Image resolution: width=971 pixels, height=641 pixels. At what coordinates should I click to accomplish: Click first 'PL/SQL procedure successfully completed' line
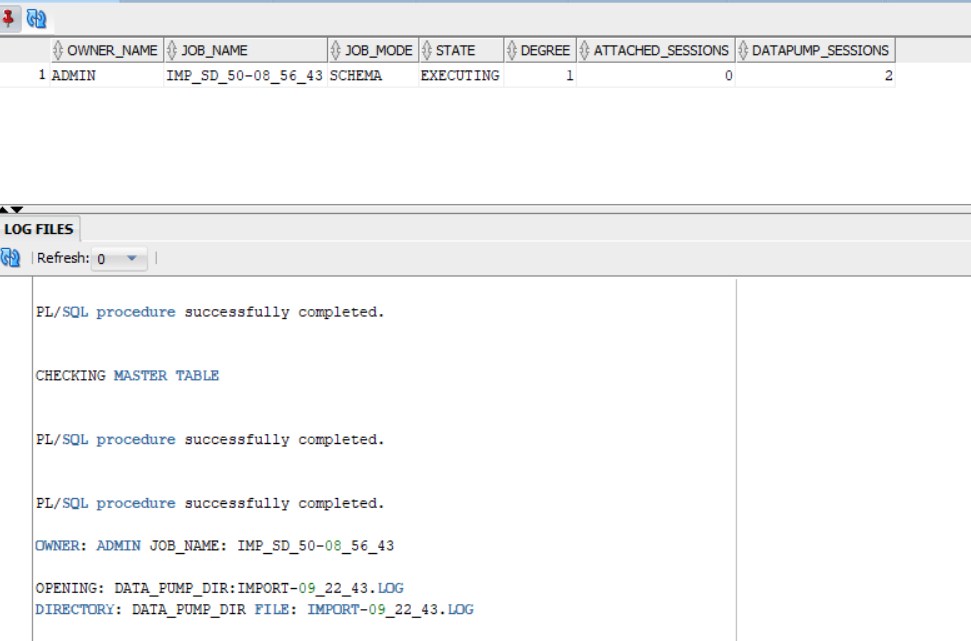[210, 312]
